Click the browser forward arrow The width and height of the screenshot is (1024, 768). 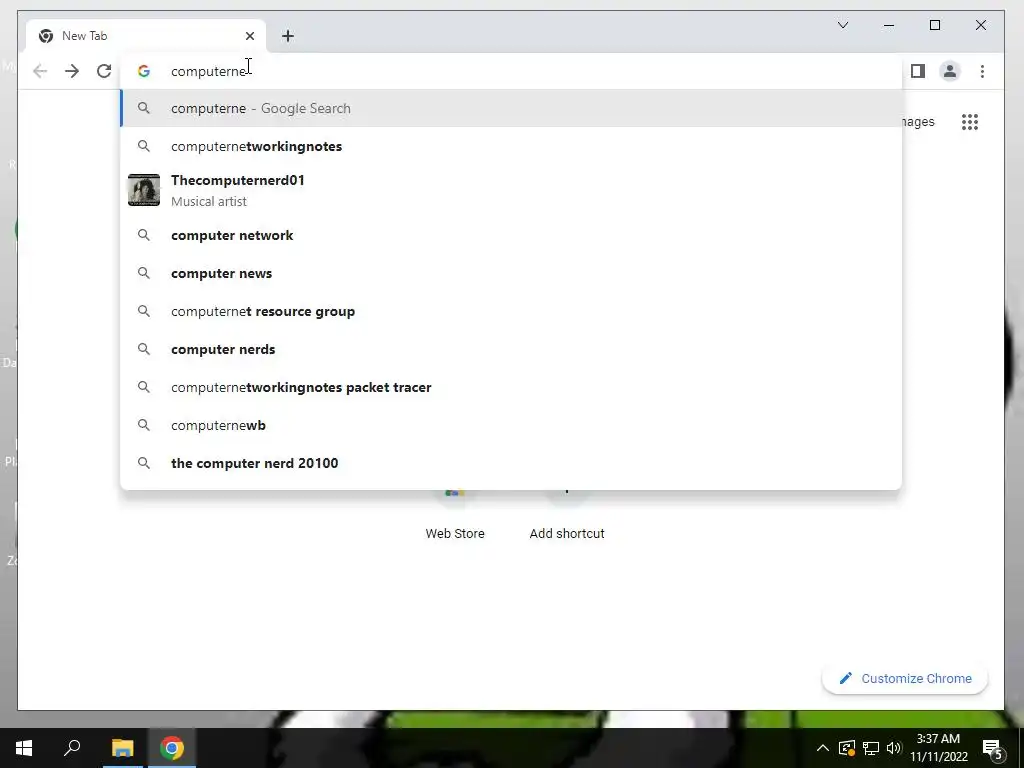[72, 71]
